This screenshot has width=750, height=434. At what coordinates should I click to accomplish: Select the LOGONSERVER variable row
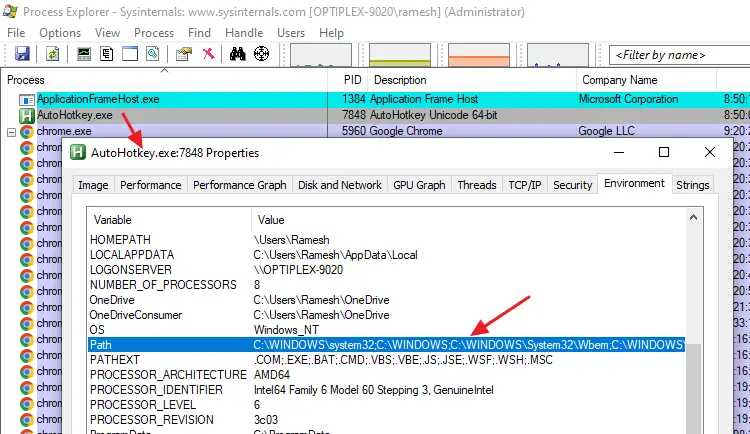(386, 270)
